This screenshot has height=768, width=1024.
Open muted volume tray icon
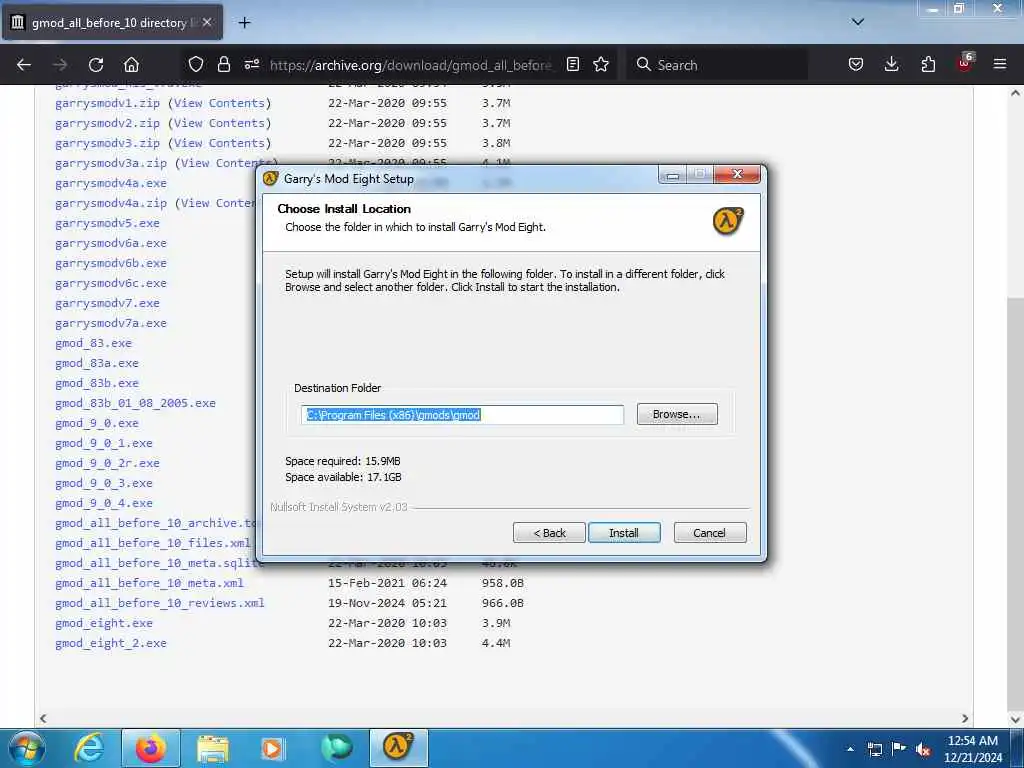[923, 749]
